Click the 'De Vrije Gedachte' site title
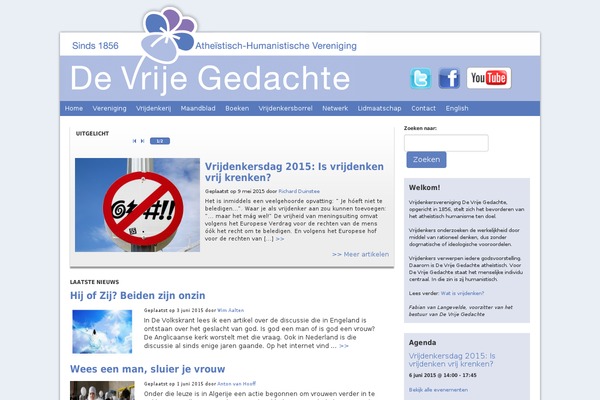The height and width of the screenshot is (400, 600). pos(210,78)
